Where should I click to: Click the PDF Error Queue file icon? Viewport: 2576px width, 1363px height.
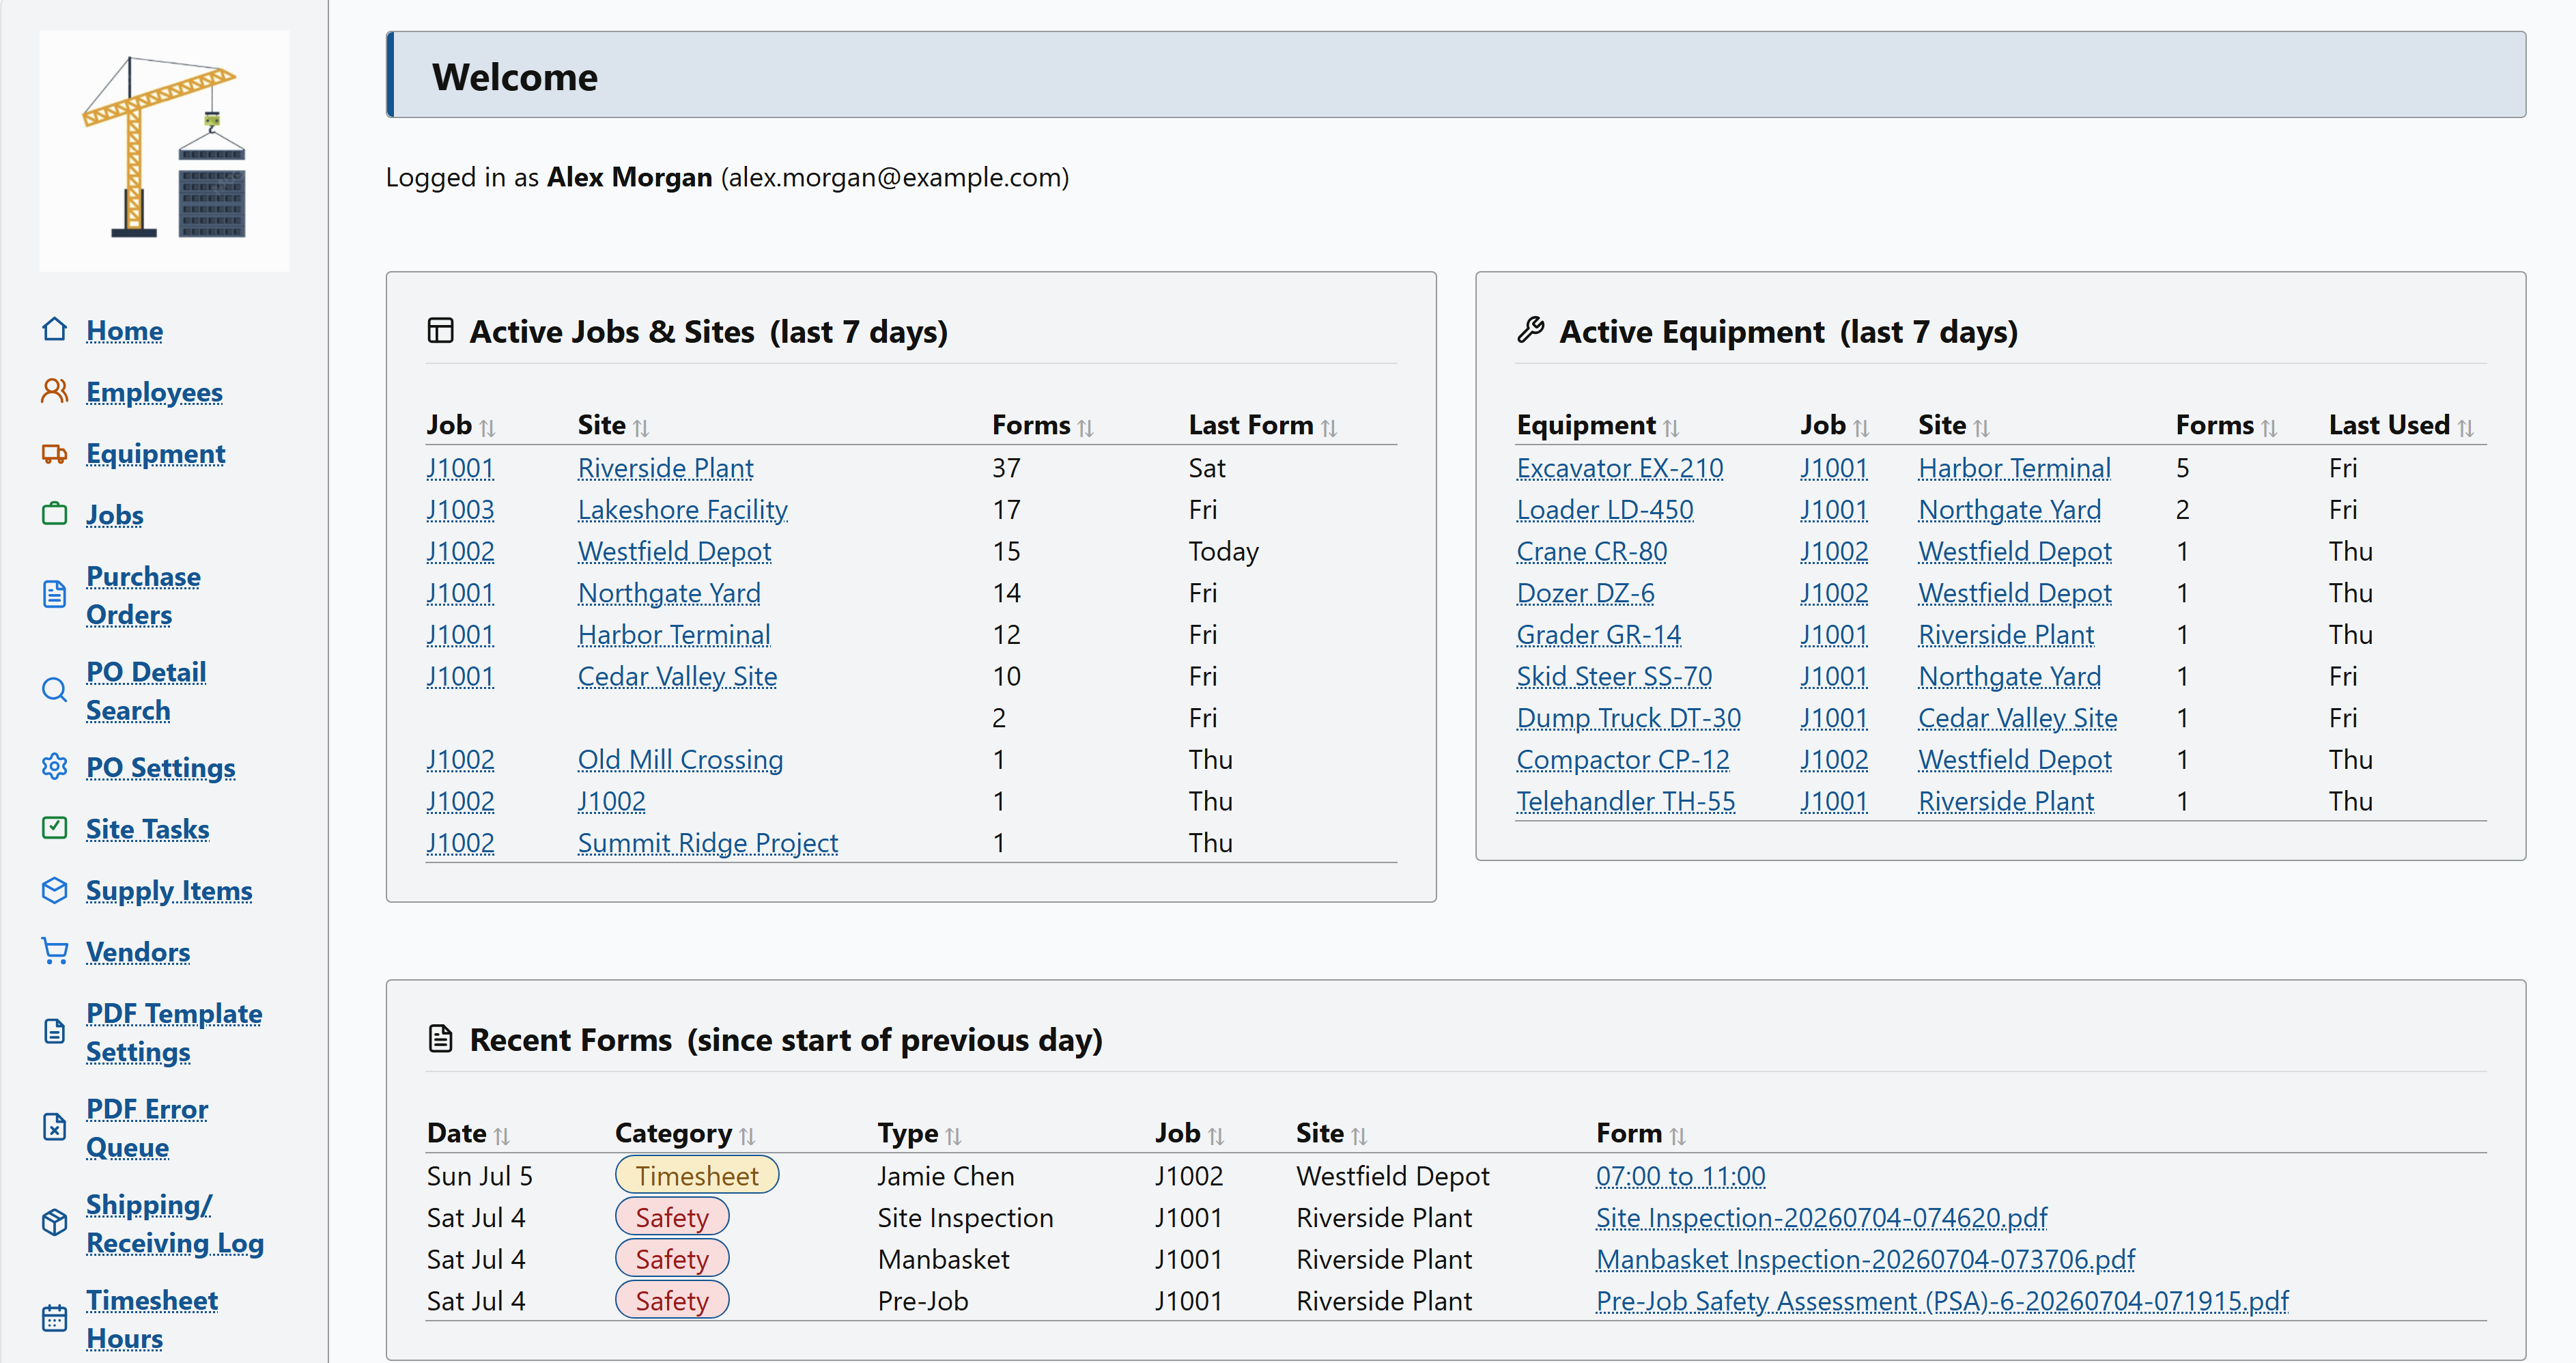(x=55, y=1127)
